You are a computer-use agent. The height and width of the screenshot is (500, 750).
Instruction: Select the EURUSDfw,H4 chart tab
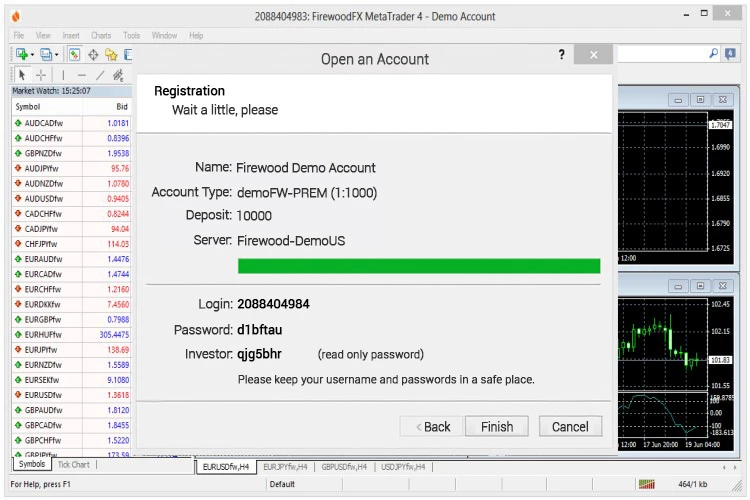[226, 467]
